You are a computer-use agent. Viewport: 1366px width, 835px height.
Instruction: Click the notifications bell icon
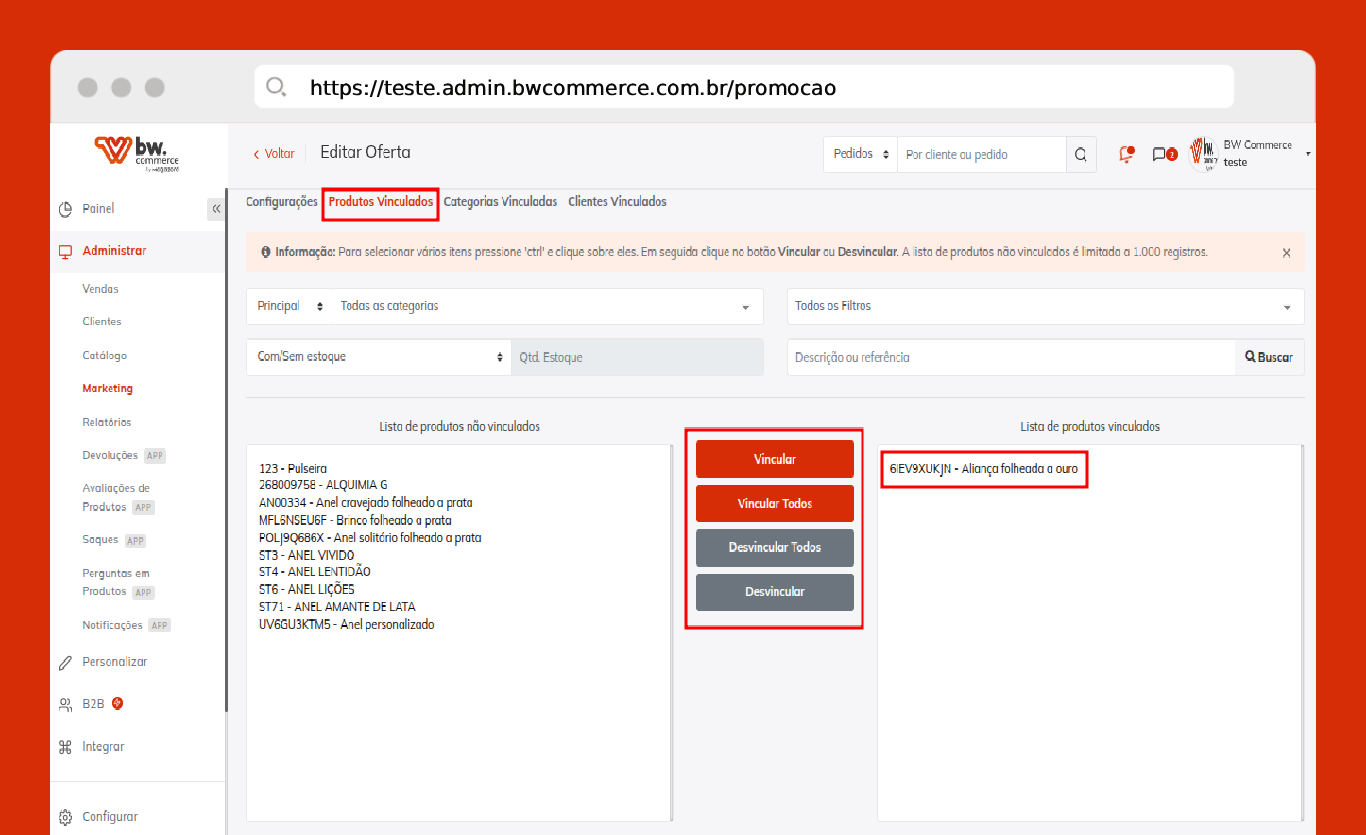coord(1126,154)
